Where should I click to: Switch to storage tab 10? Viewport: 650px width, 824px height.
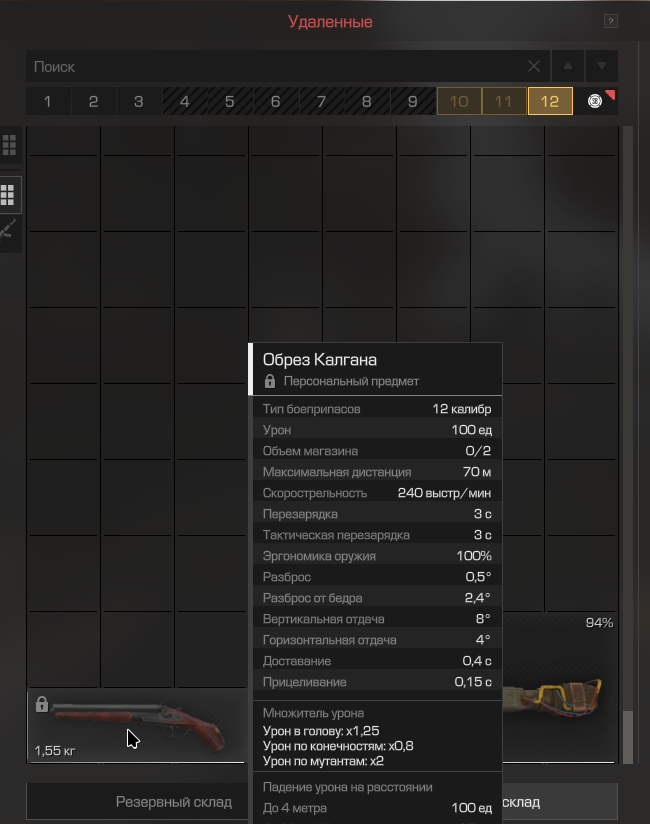coord(459,101)
